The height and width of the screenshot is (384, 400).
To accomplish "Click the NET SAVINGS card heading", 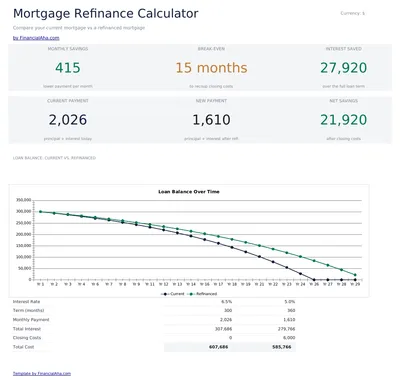I will point(344,101).
